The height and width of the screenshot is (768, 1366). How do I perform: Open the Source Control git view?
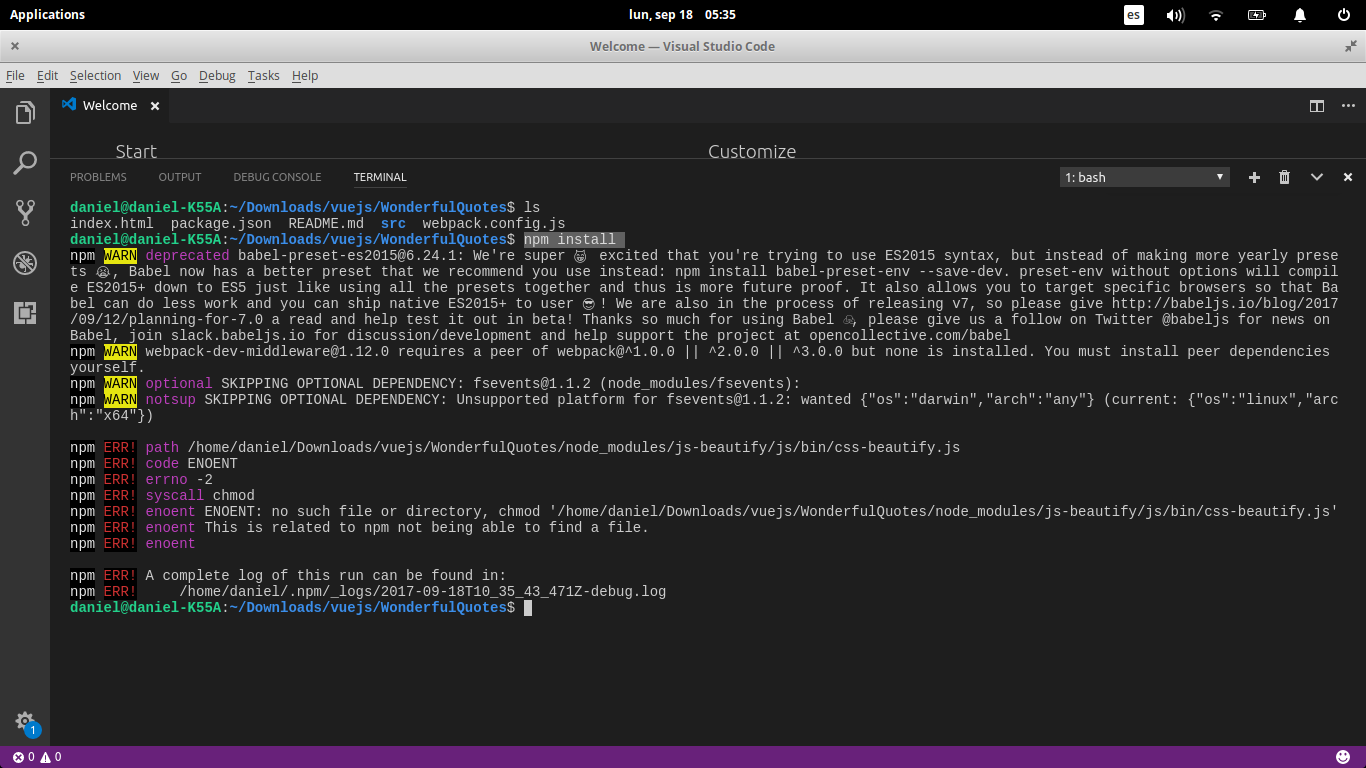pos(25,212)
